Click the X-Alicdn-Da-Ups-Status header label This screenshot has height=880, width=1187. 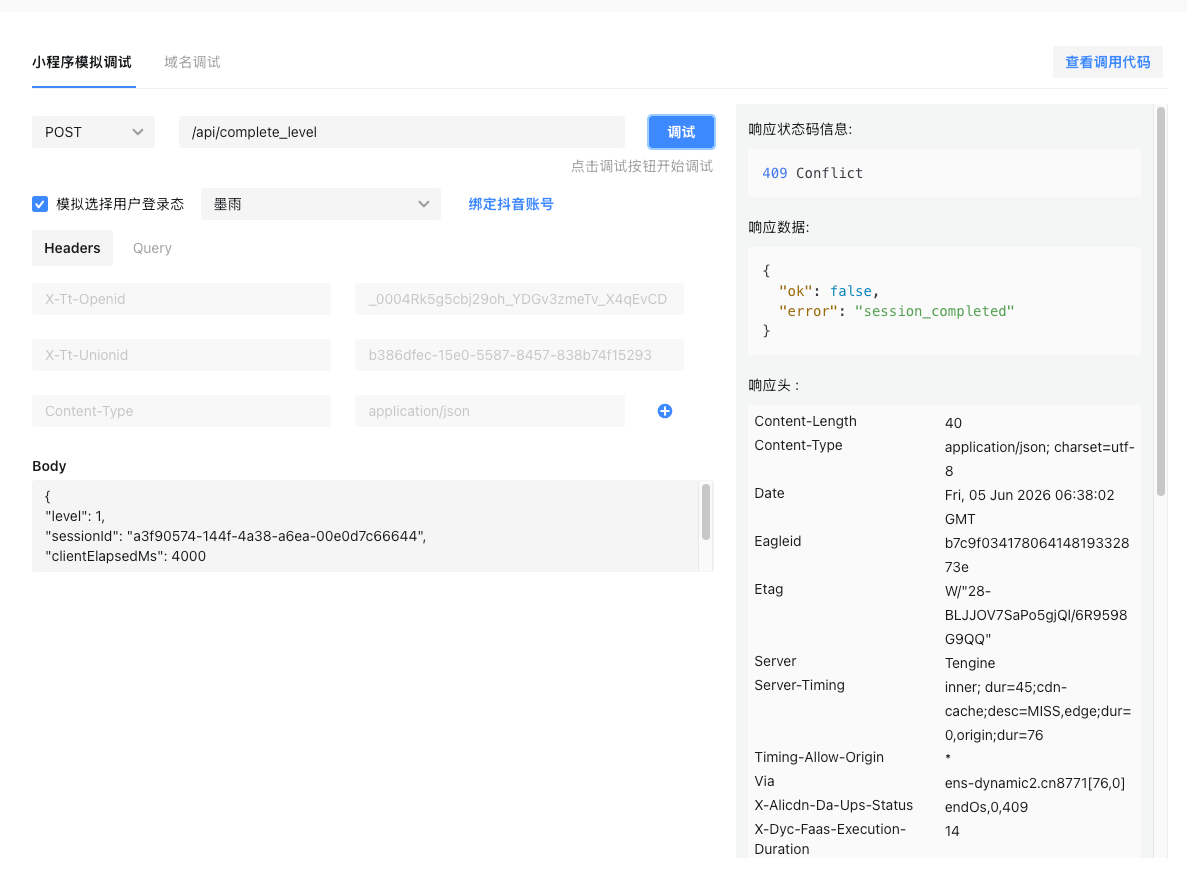[x=833, y=805]
